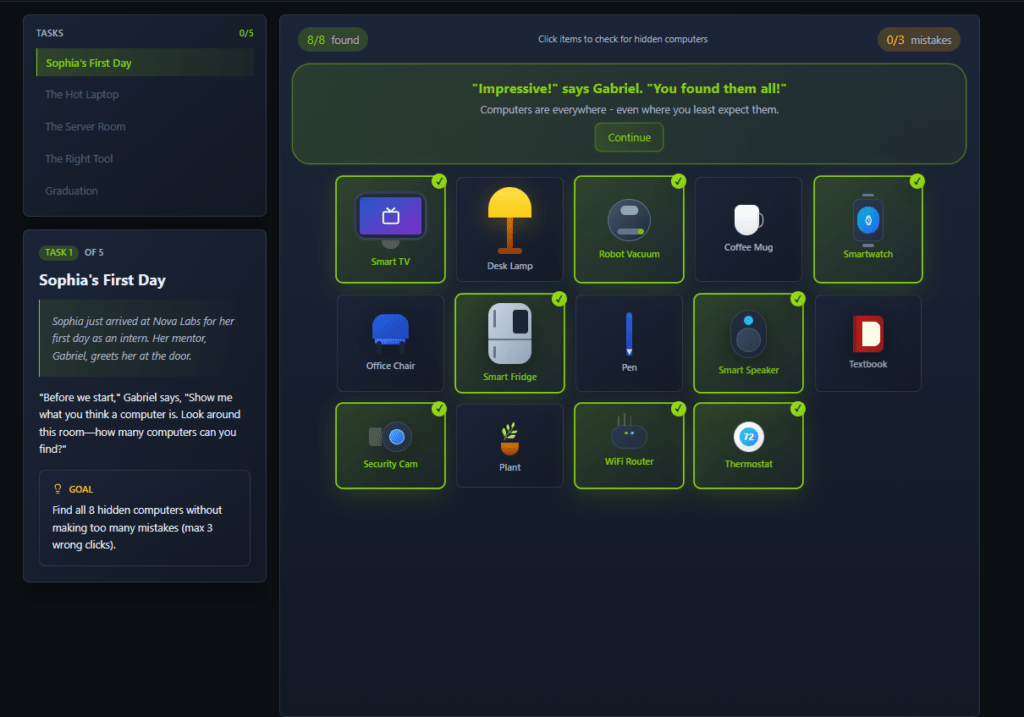Click the Pen item
This screenshot has width=1024, height=717.
pos(629,343)
